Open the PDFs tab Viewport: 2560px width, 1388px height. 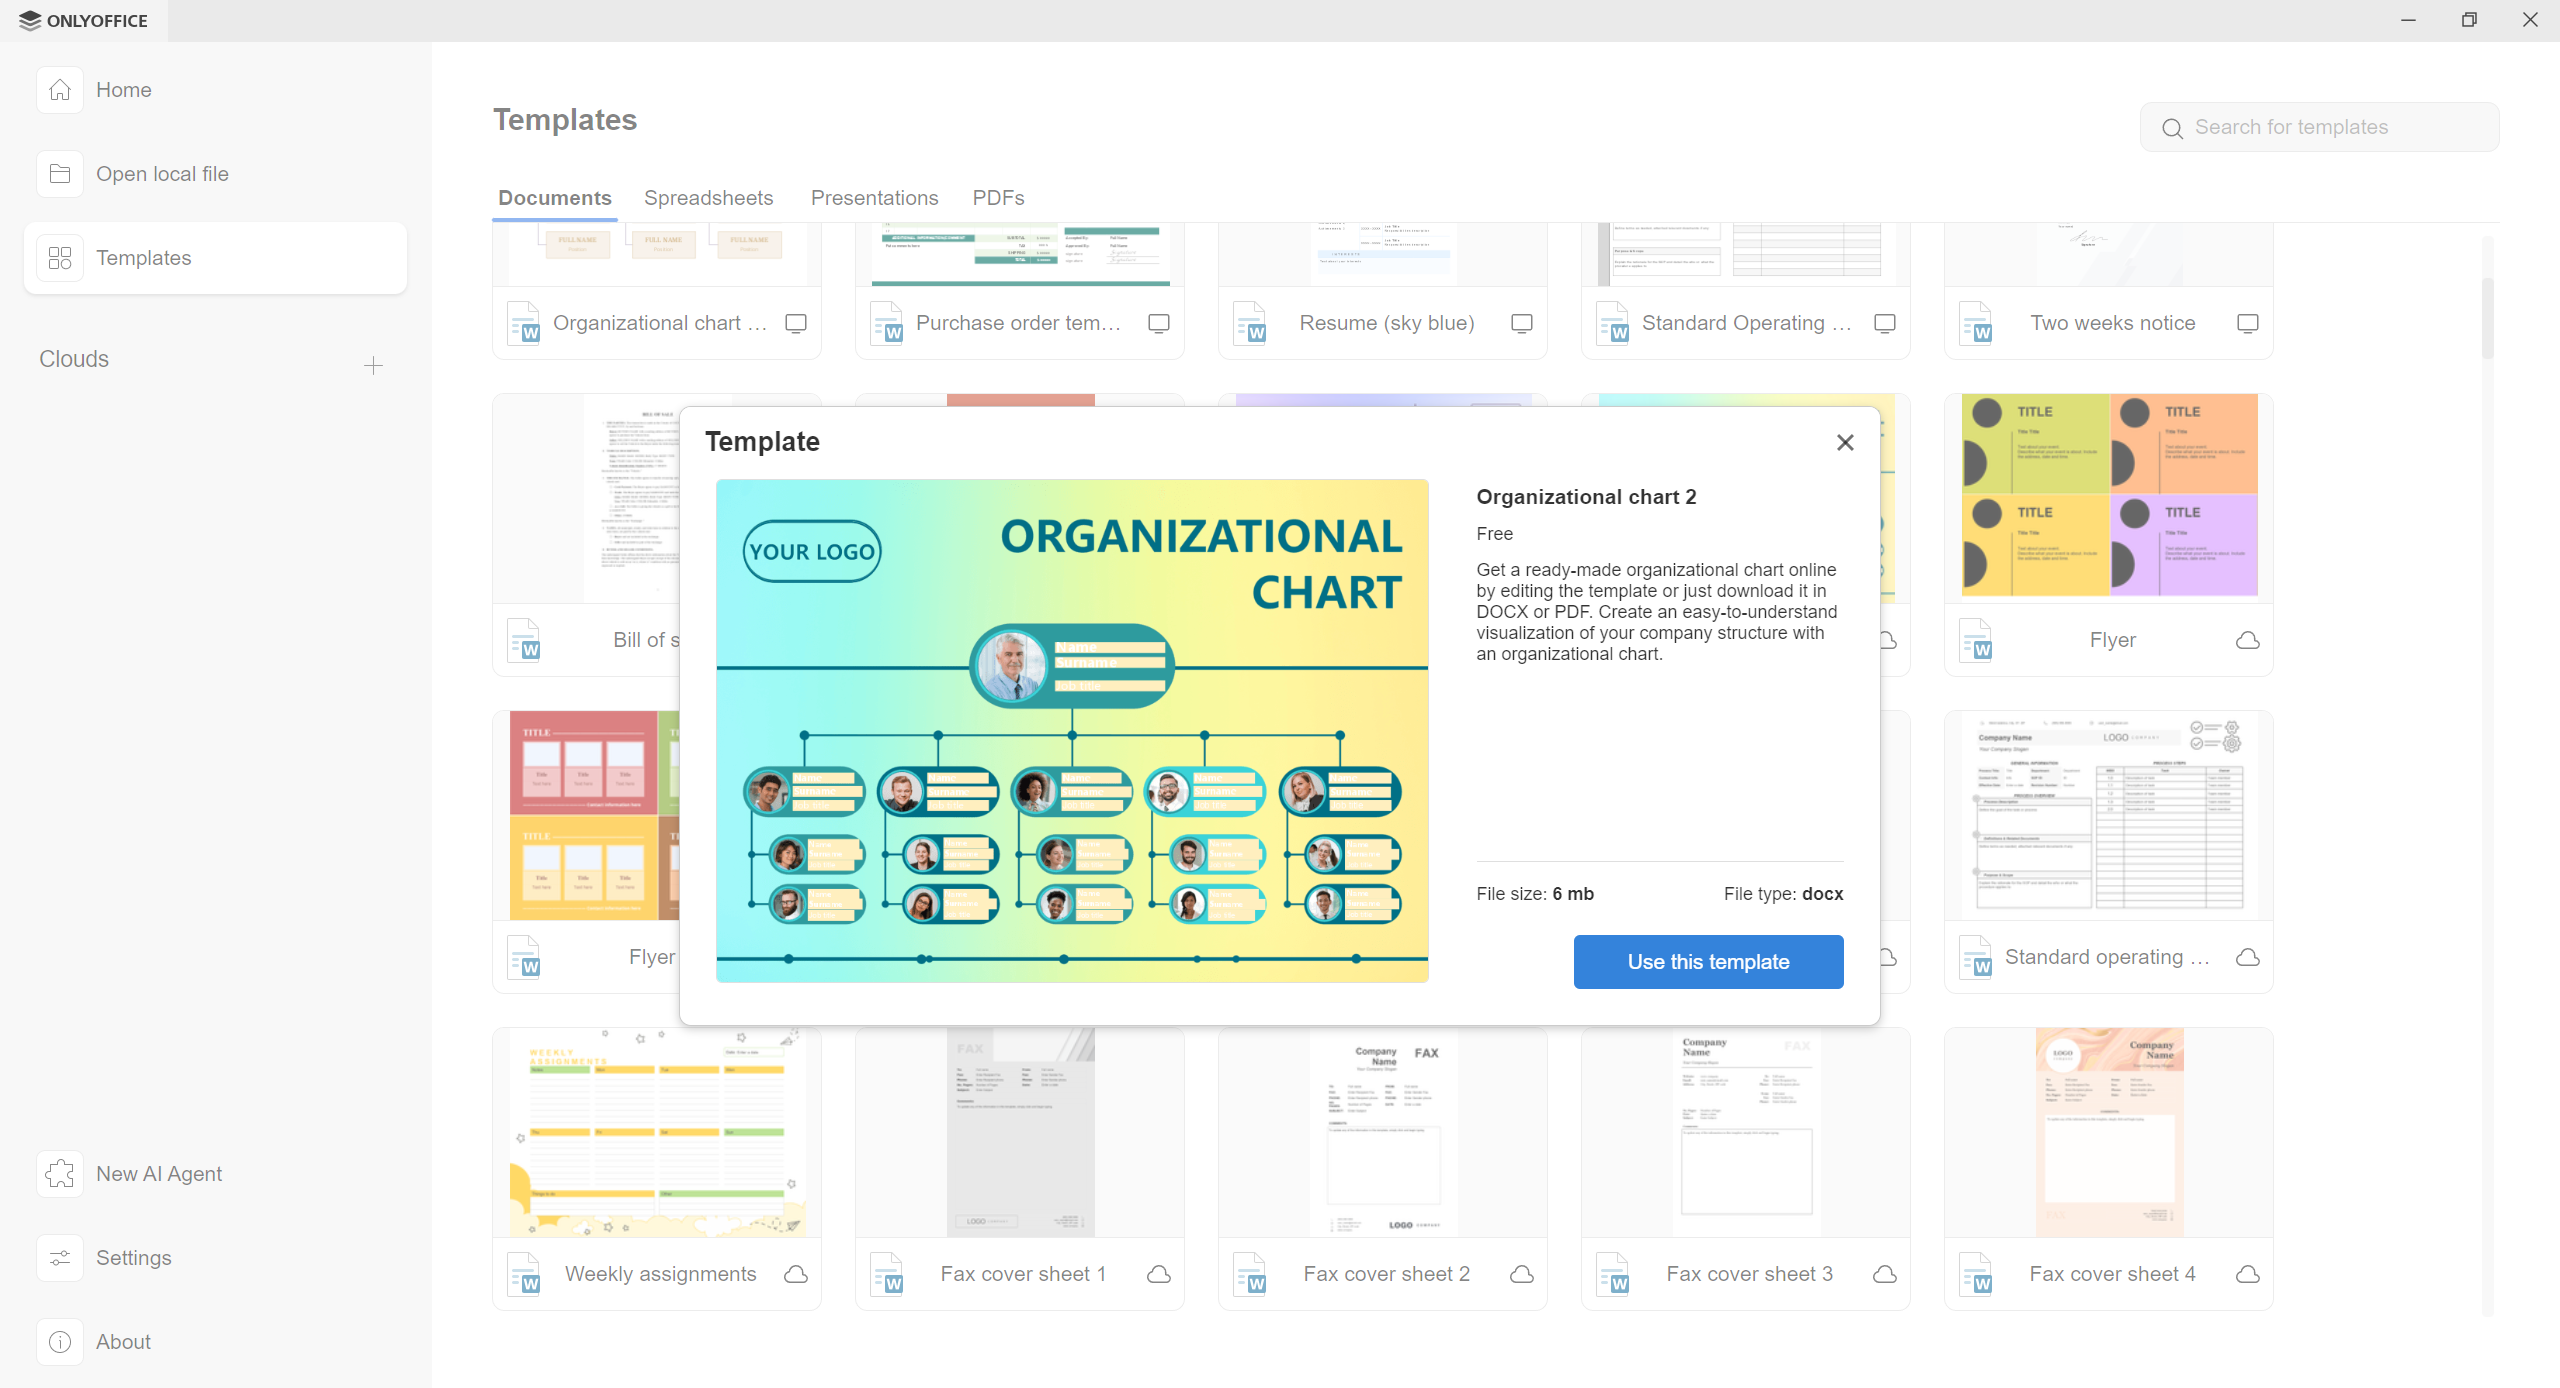click(998, 198)
